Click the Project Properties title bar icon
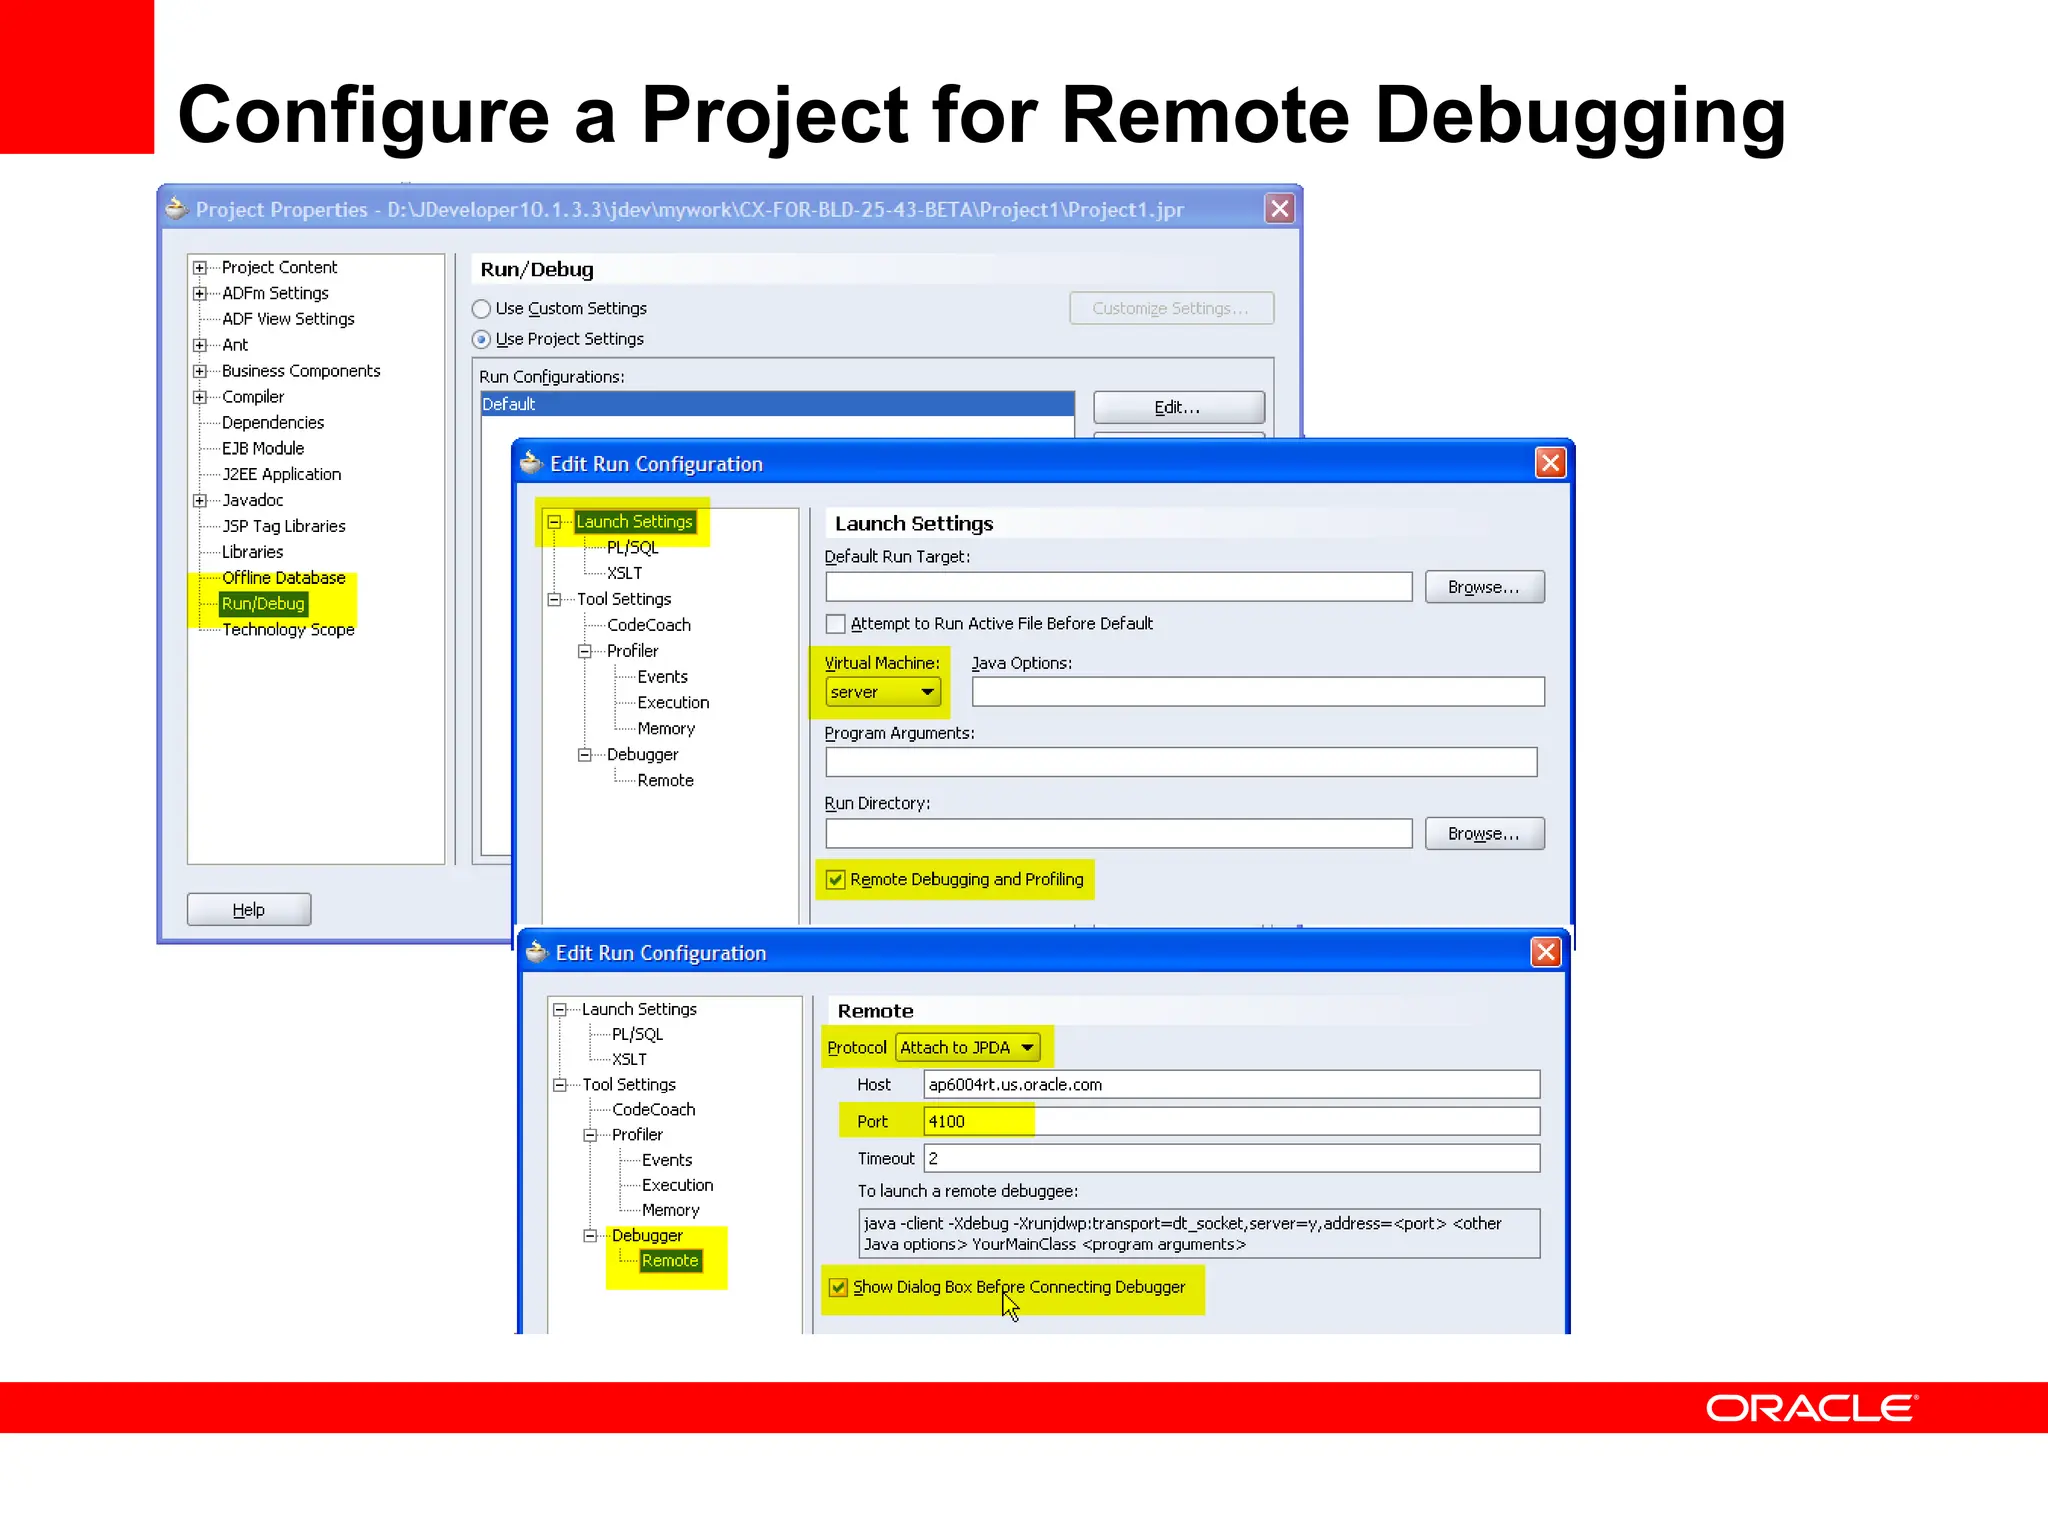 pyautogui.click(x=177, y=209)
